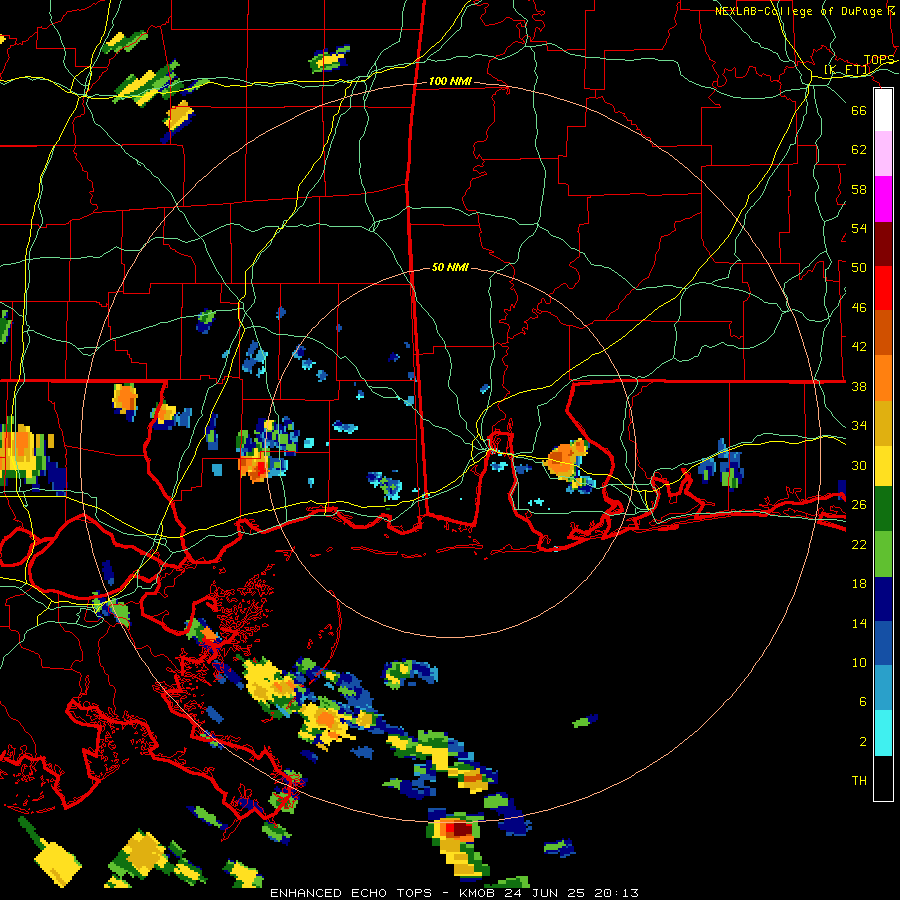The image size is (900, 900).
Task: Click the legend value 38
Action: tap(859, 386)
